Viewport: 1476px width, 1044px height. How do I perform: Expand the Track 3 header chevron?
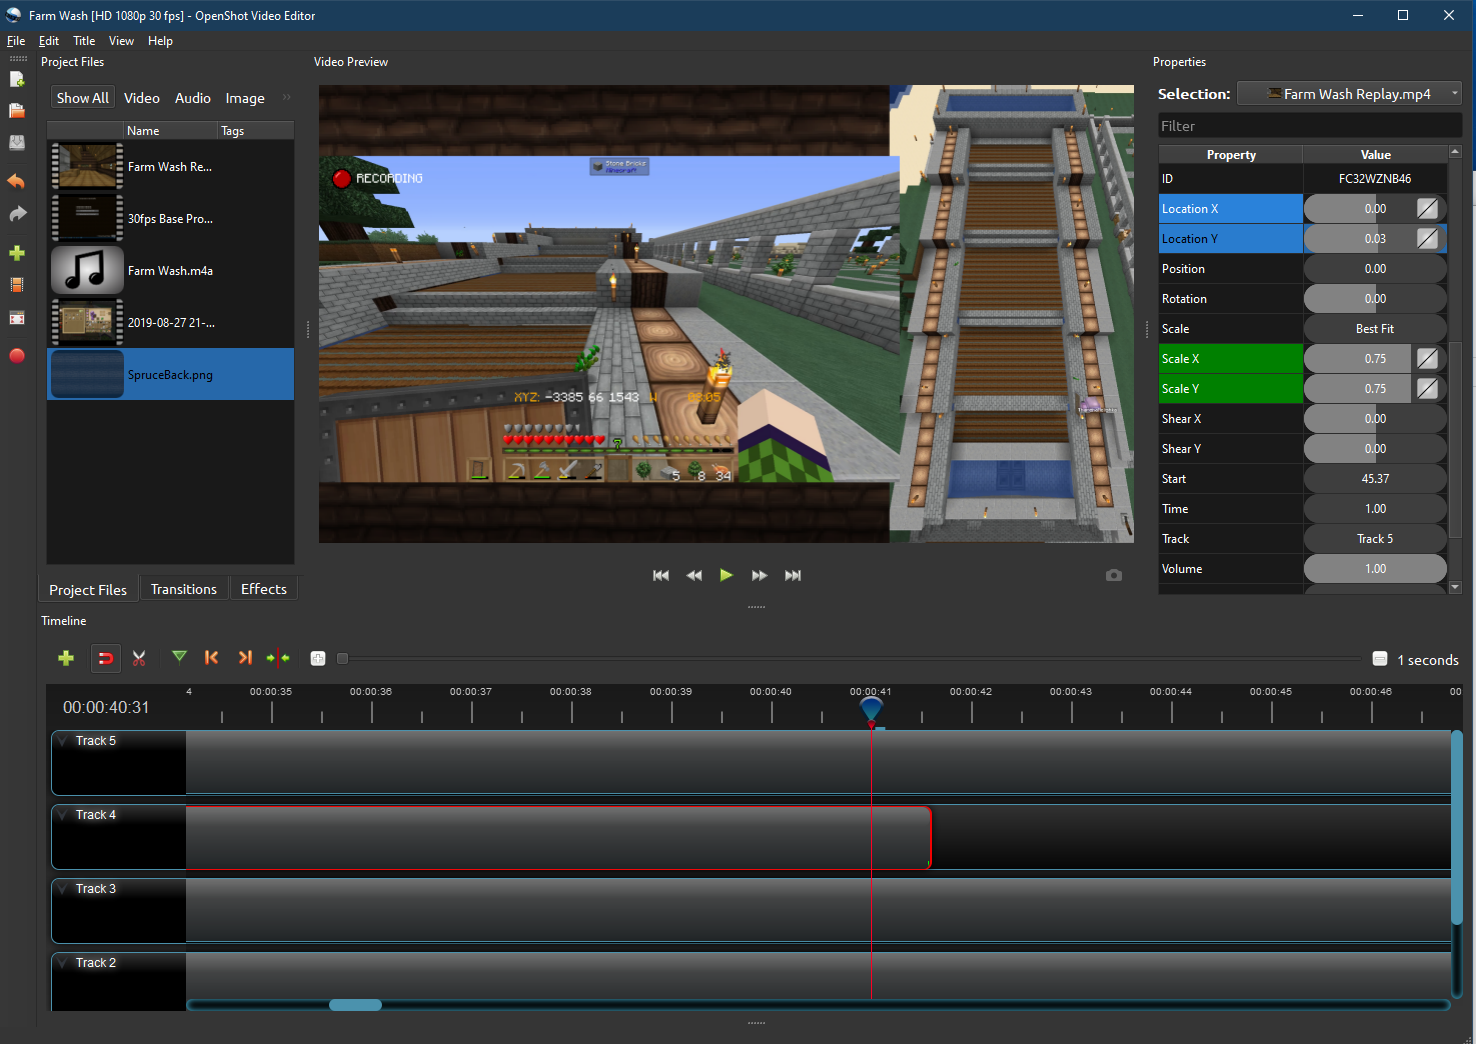(63, 889)
